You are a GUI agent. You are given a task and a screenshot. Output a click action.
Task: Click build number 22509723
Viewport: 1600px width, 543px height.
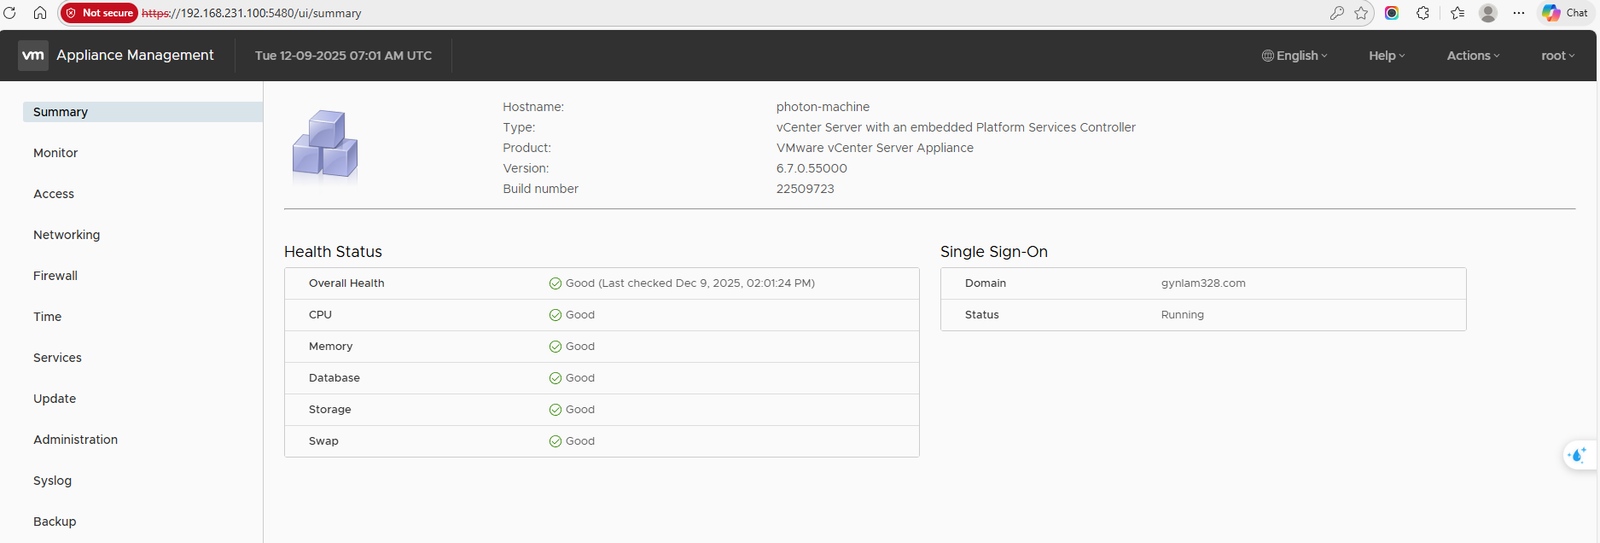click(x=805, y=189)
